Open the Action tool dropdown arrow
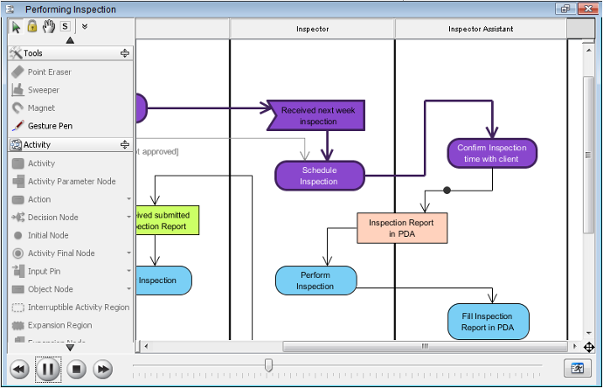603x388 pixels. tap(128, 199)
